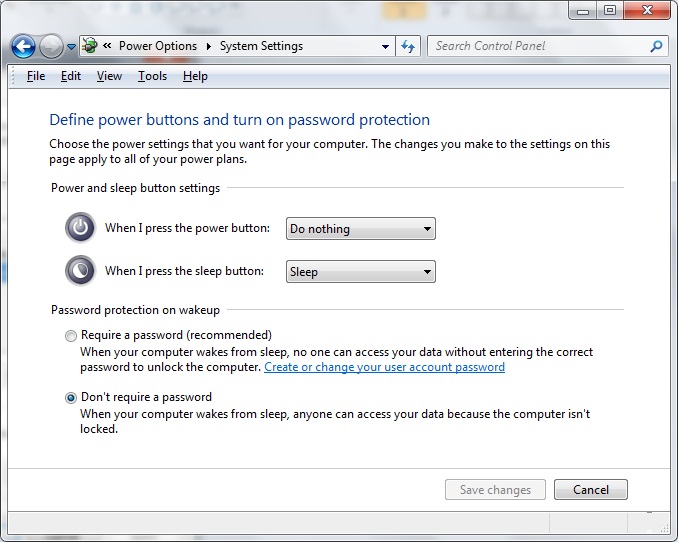
Task: Expand the address bar history dropdown
Action: click(x=385, y=46)
